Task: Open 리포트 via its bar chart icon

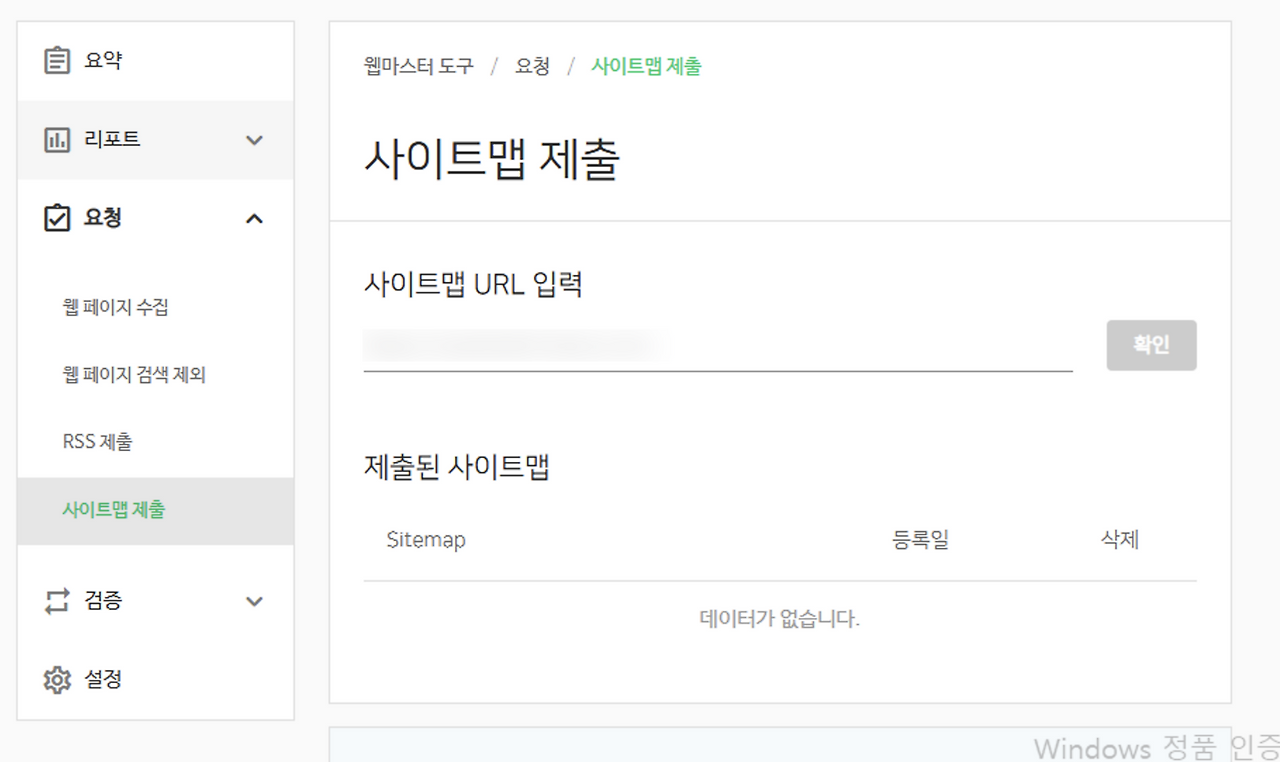Action: (58, 139)
